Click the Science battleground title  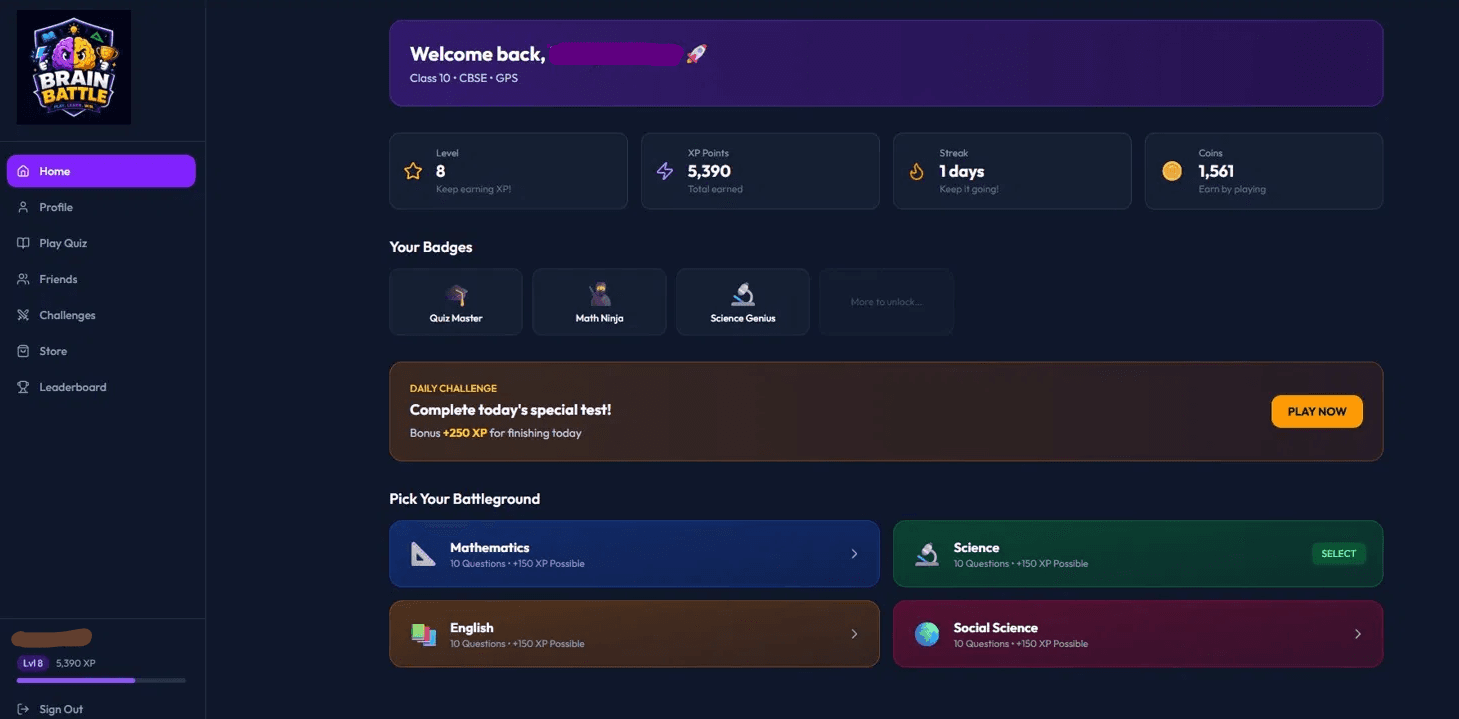coord(976,547)
